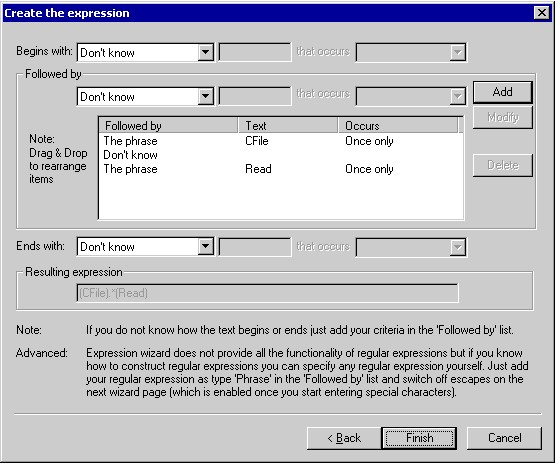Click the 'Begins with' text input field

click(255, 52)
